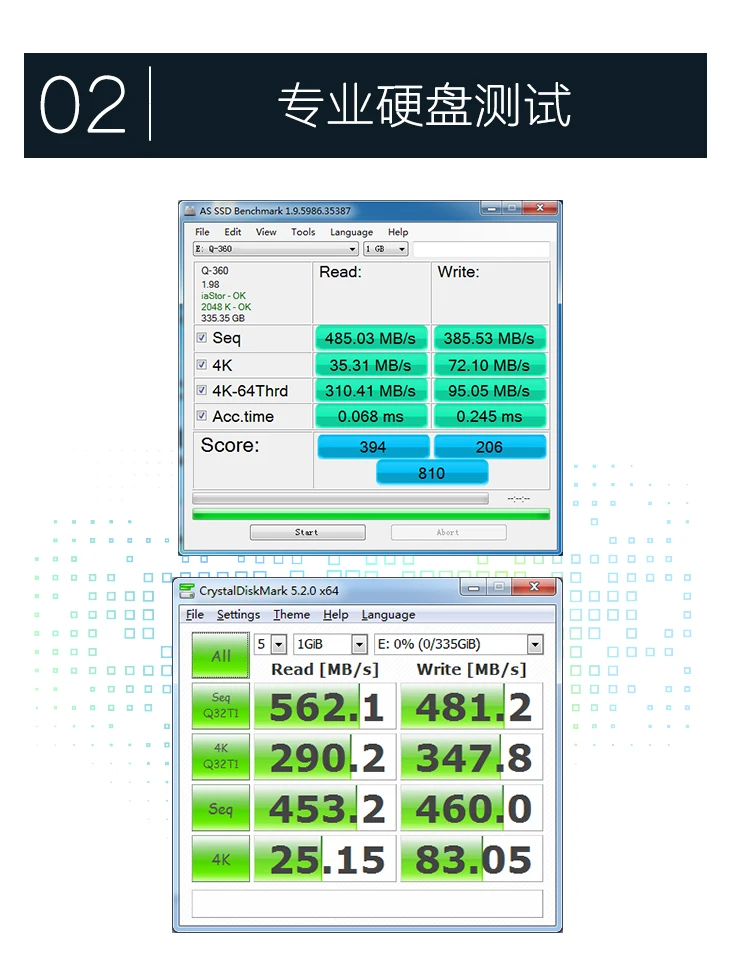Toggle the Seq test checkbox in AS SSD
This screenshot has height=960, width=750.
201,338
